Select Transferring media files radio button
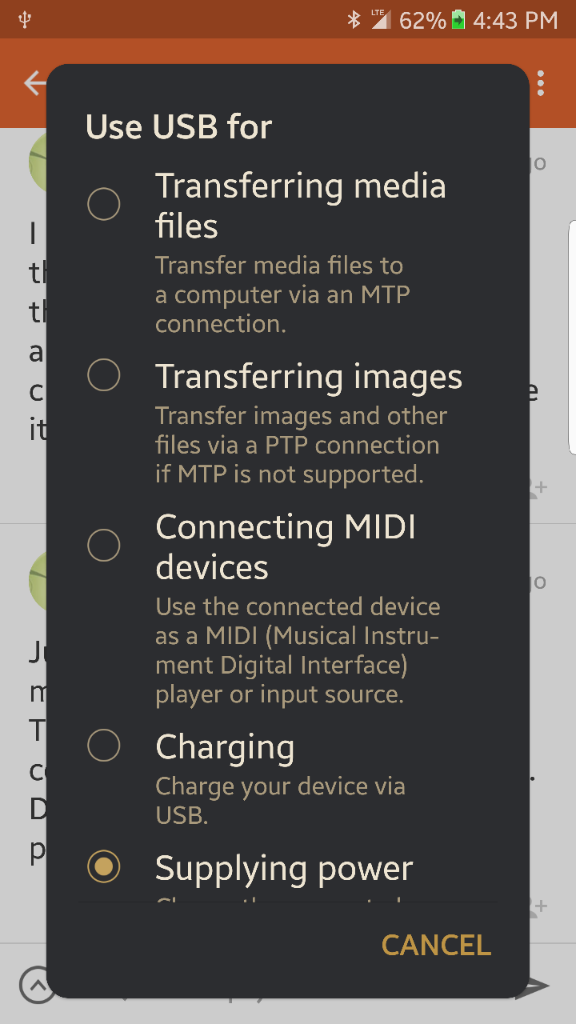Image resolution: width=576 pixels, height=1024 pixels. click(x=104, y=204)
